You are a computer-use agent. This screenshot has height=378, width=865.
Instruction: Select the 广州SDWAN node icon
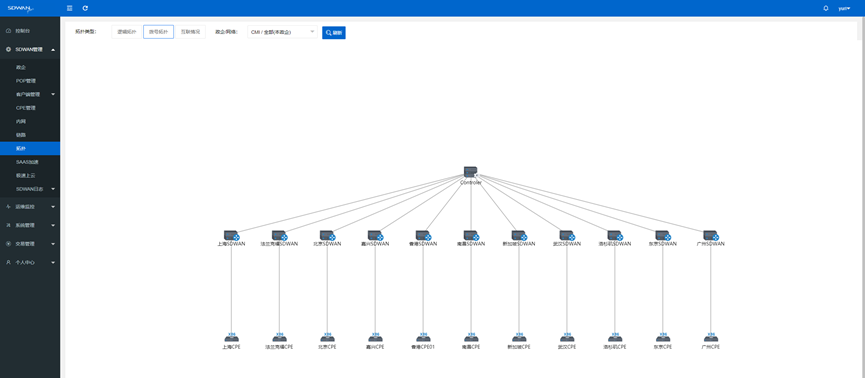tap(711, 236)
